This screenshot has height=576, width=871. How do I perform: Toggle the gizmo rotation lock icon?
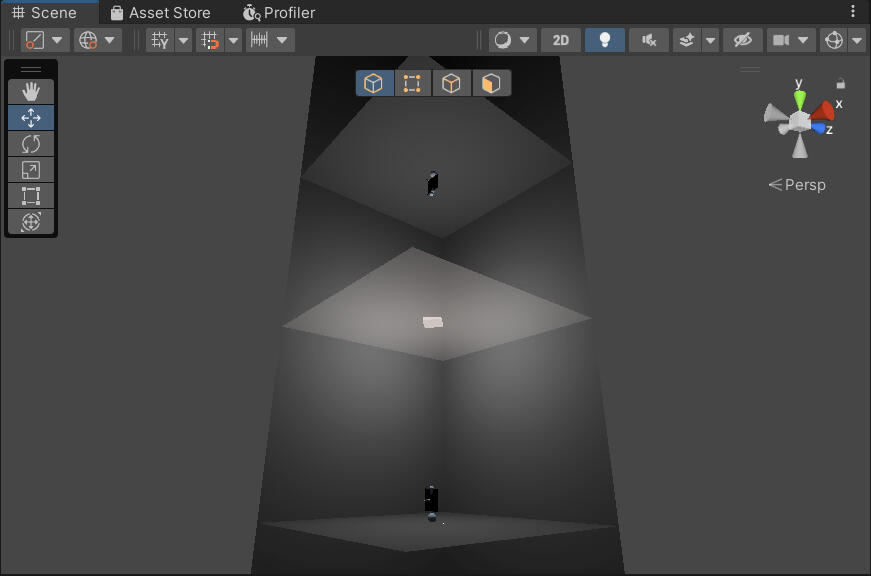840,84
